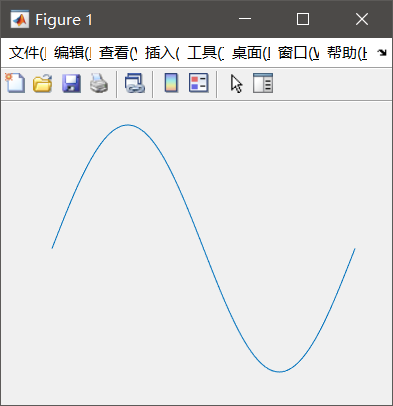The width and height of the screenshot is (393, 406).
Task: Open the 帮助 menu
Action: 347,53
